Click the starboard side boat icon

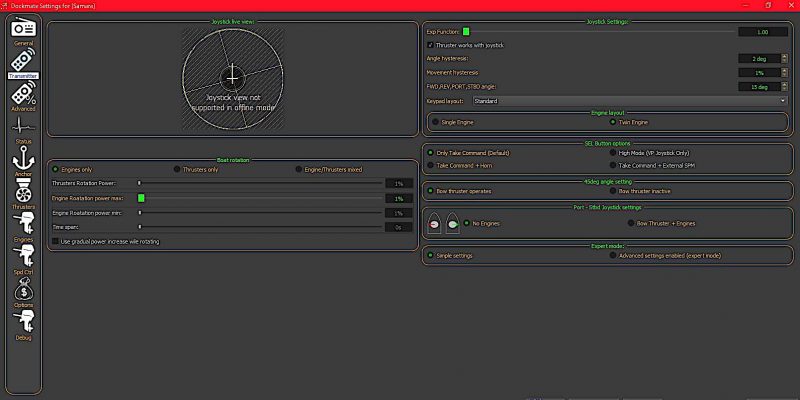[x=452, y=223]
